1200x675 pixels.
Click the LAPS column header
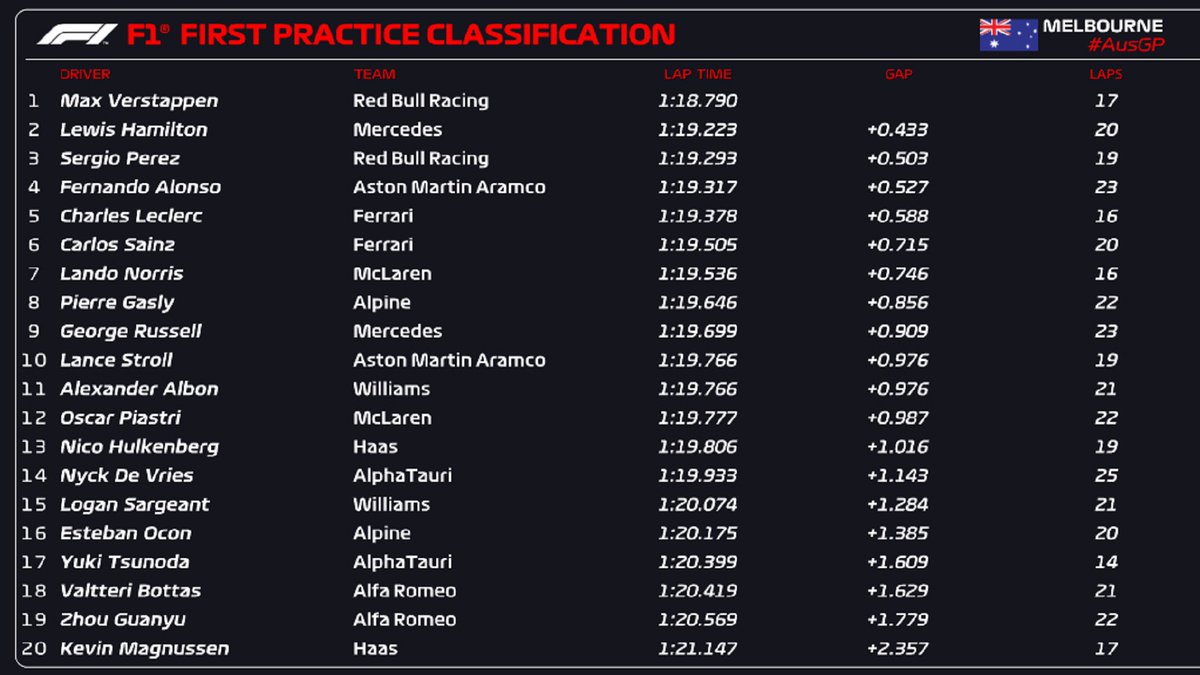coord(1105,74)
